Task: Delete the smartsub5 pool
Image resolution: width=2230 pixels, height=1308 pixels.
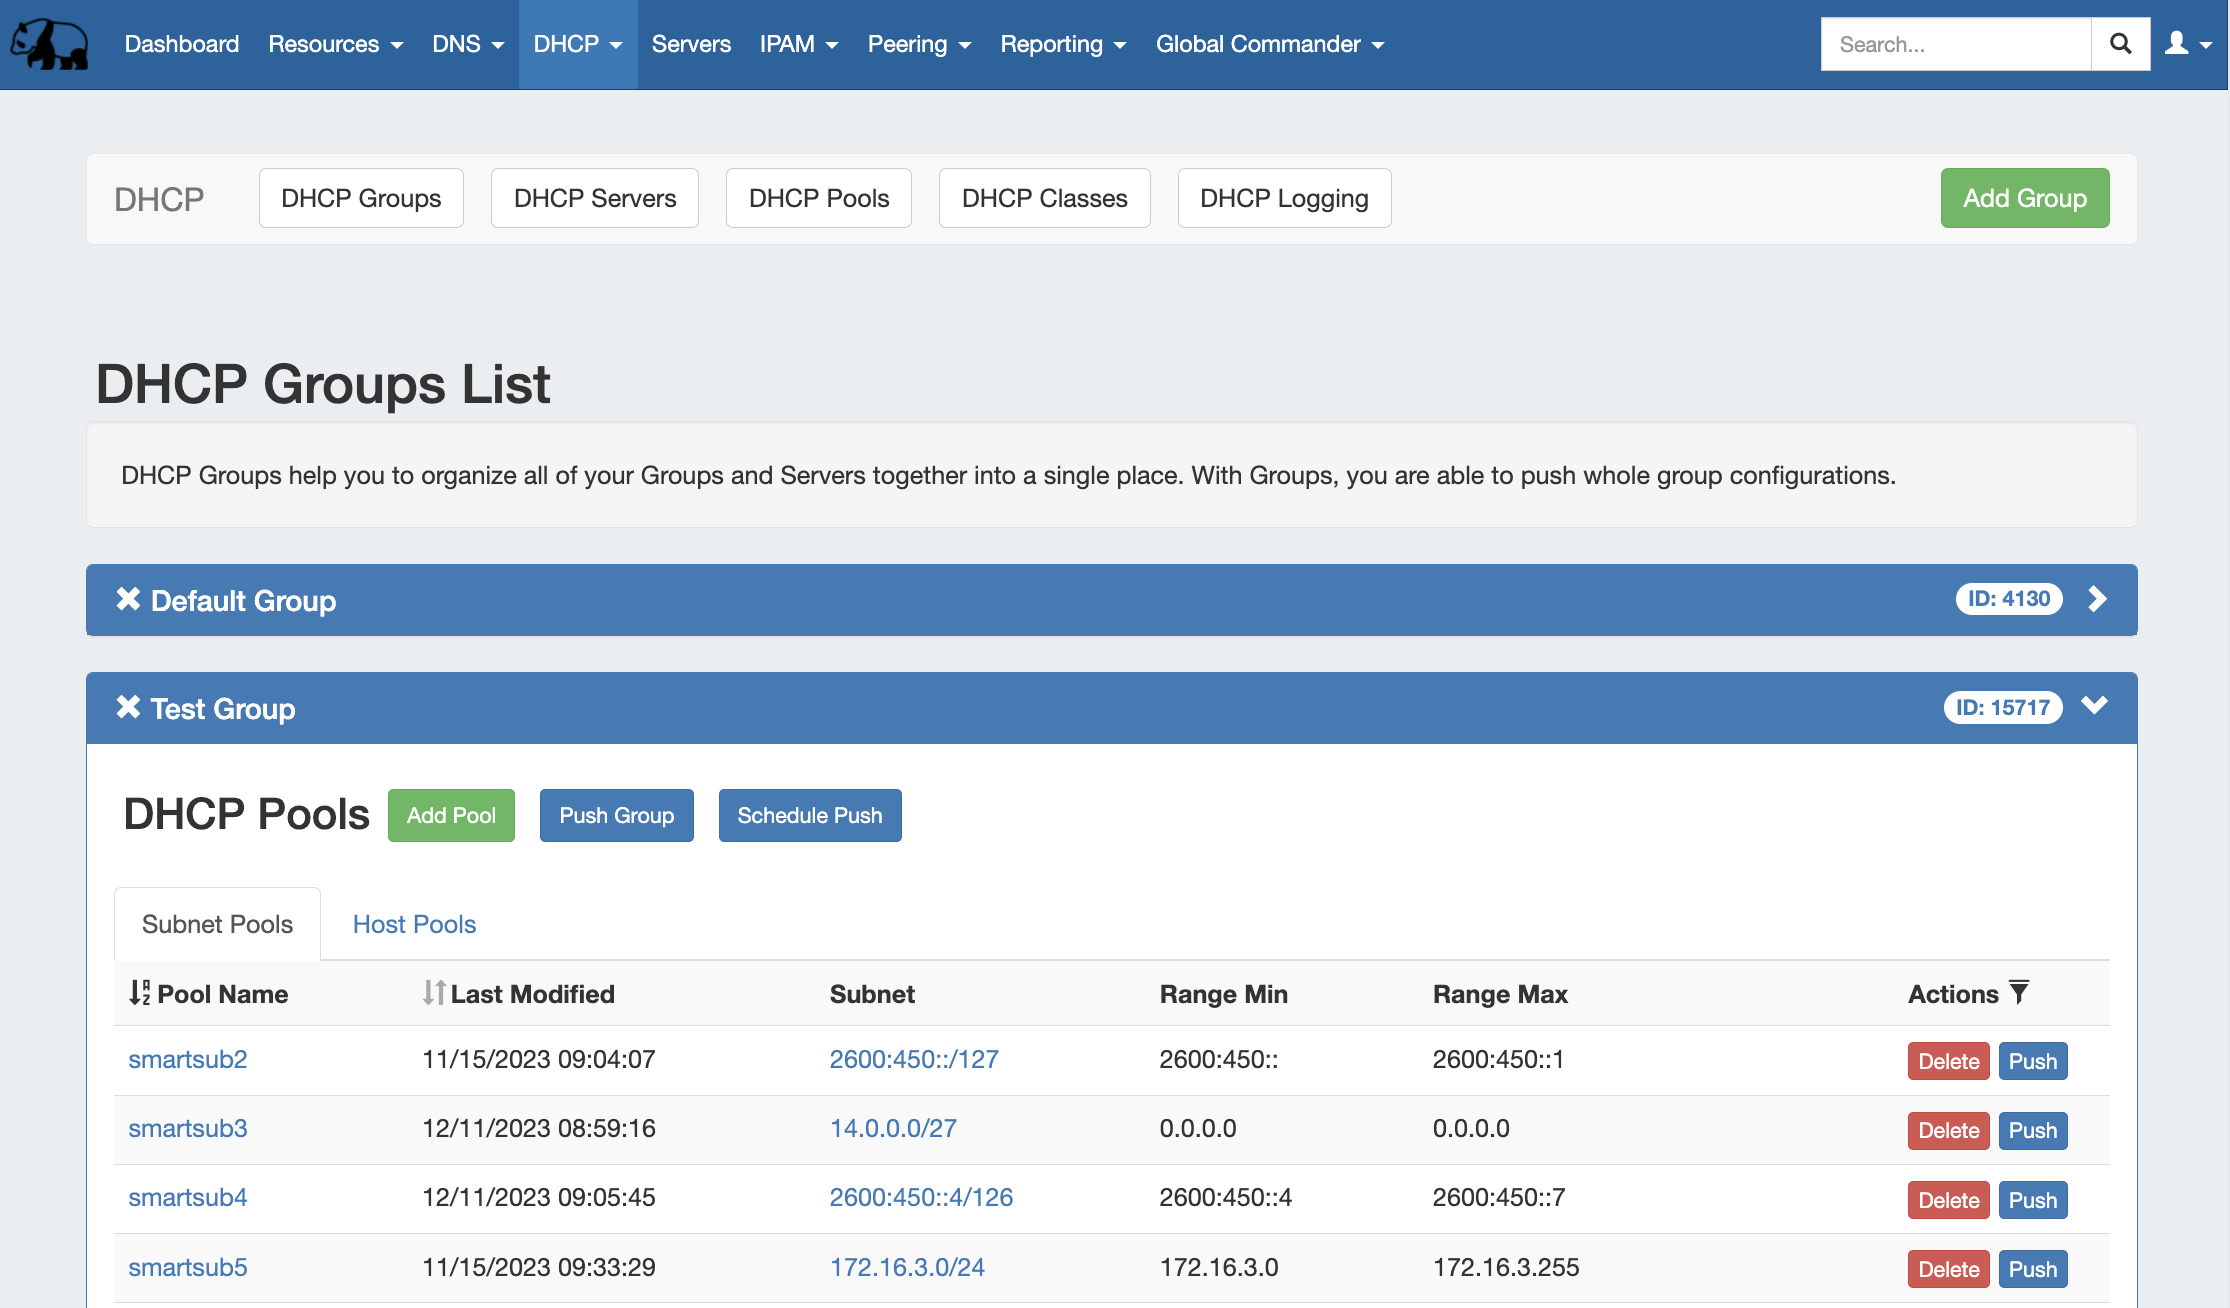Action: tap(1948, 1269)
